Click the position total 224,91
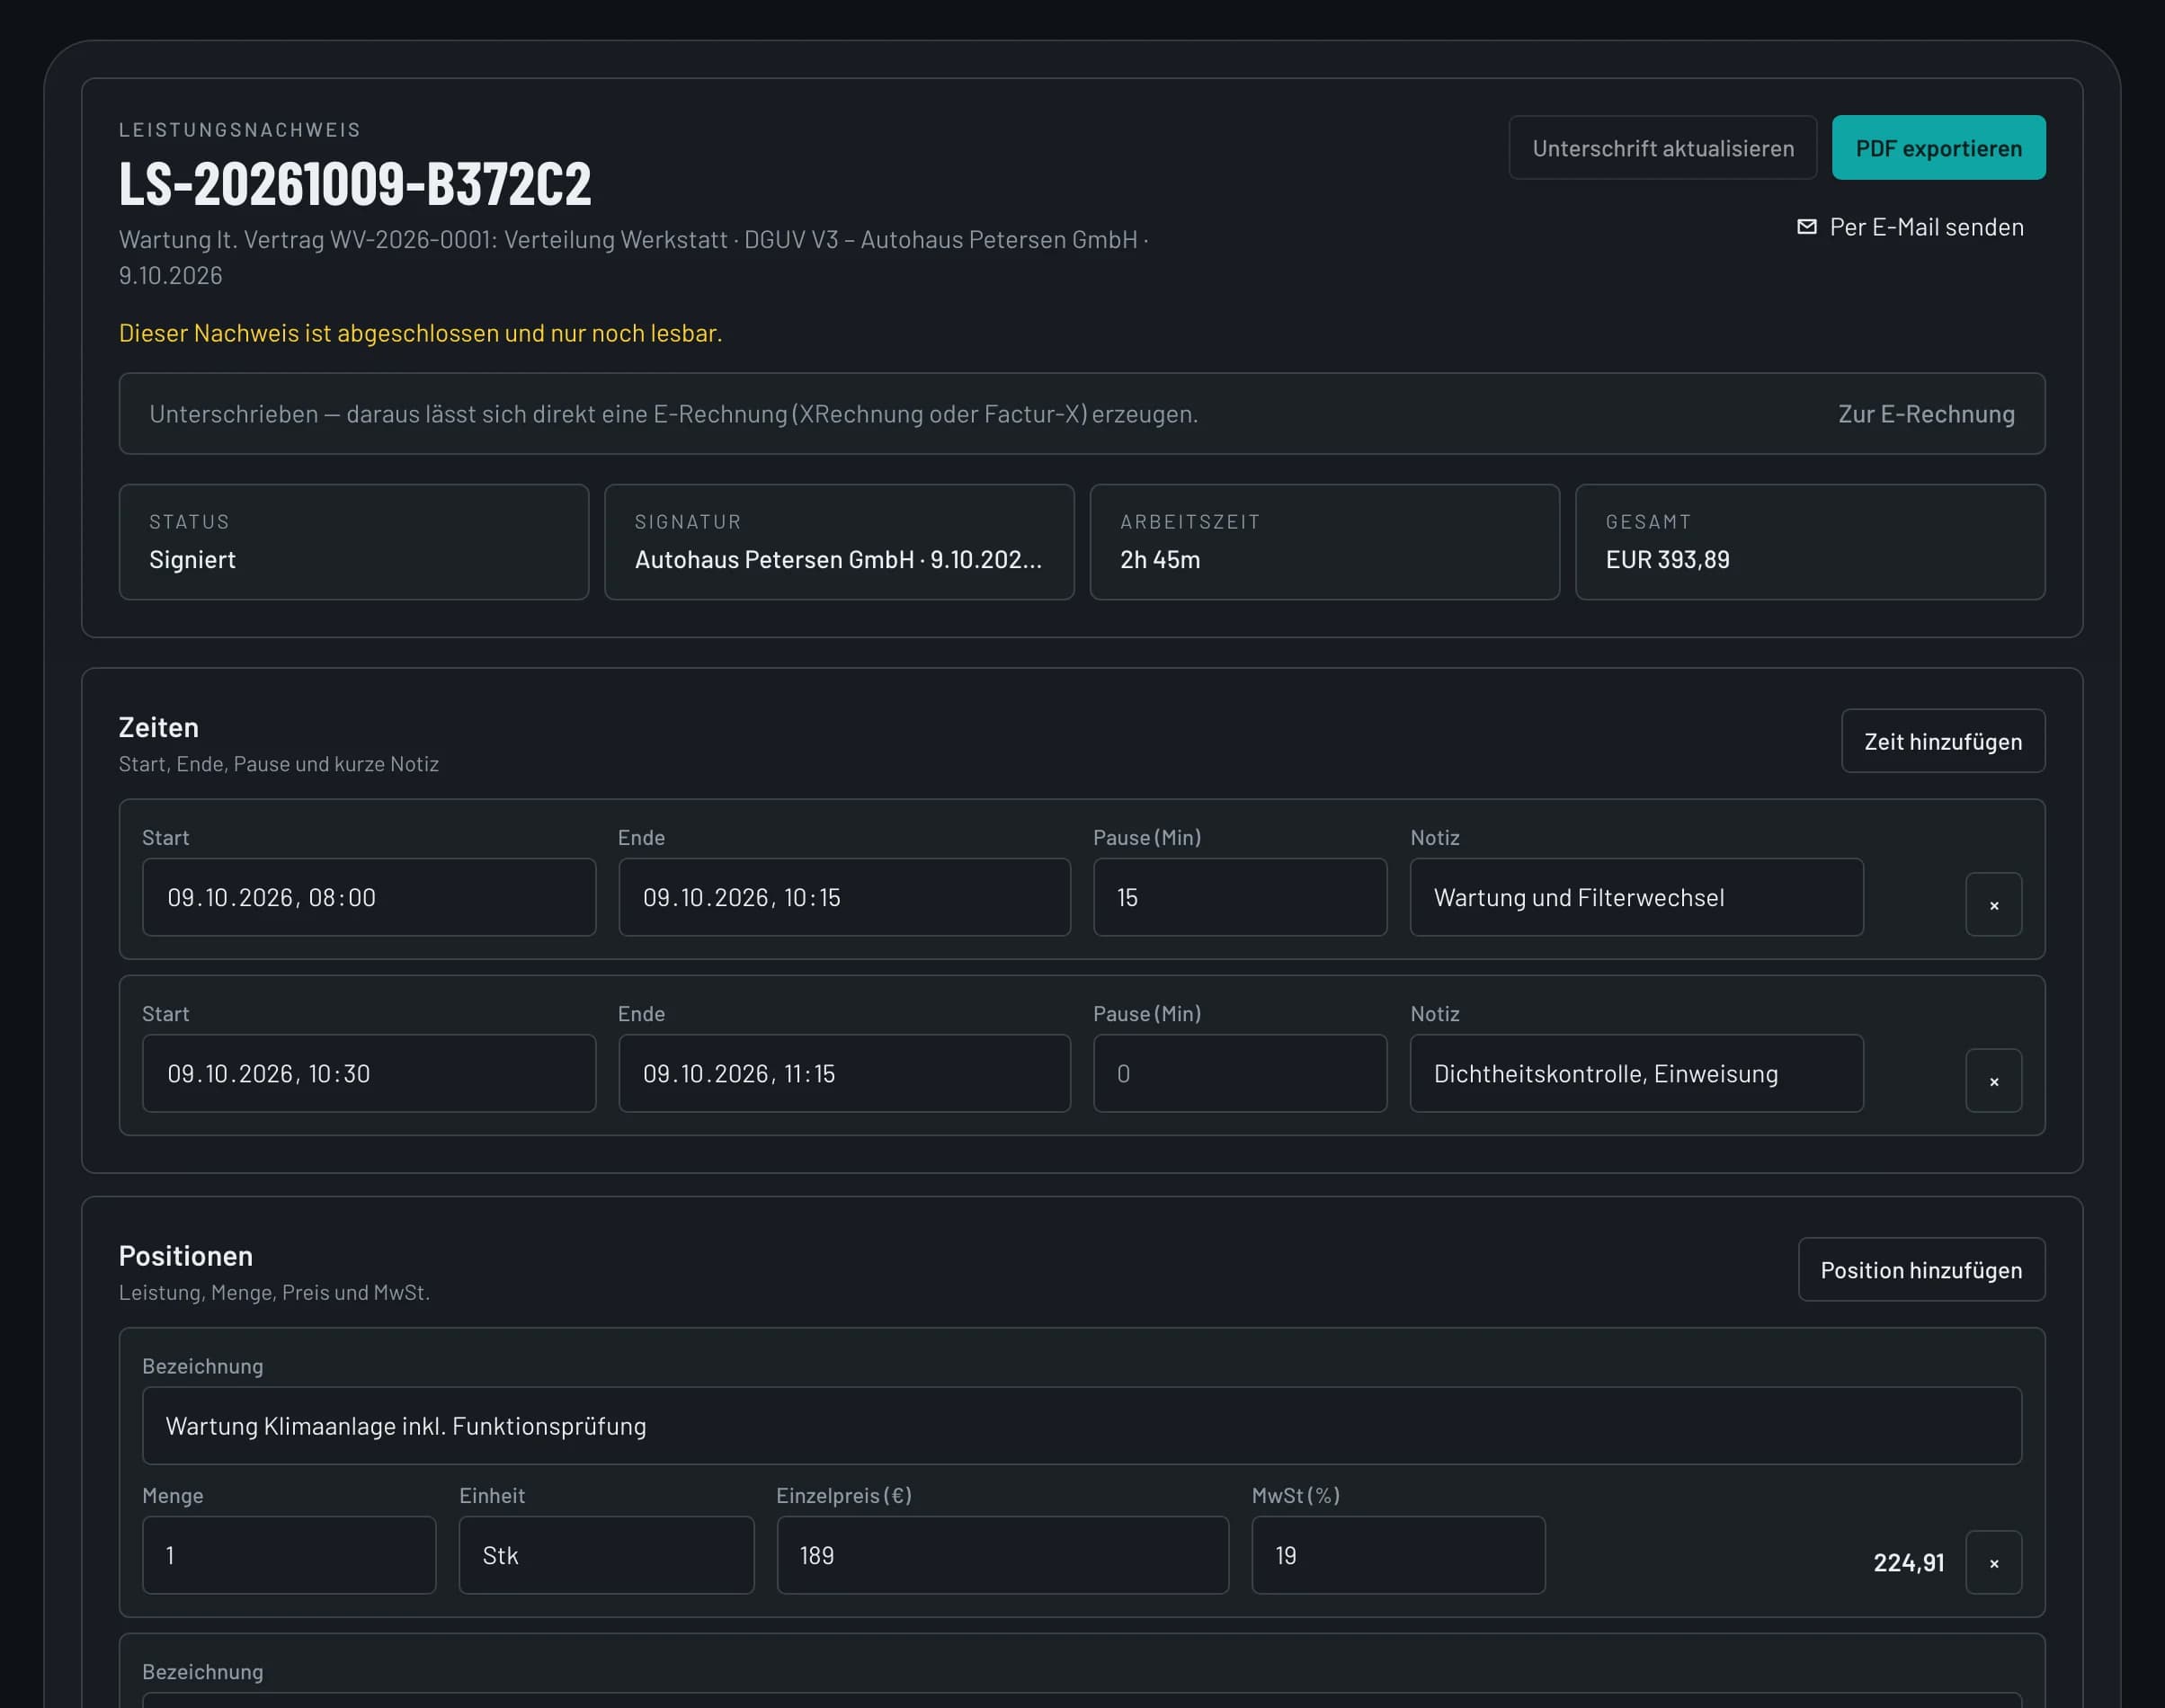 click(x=1908, y=1562)
